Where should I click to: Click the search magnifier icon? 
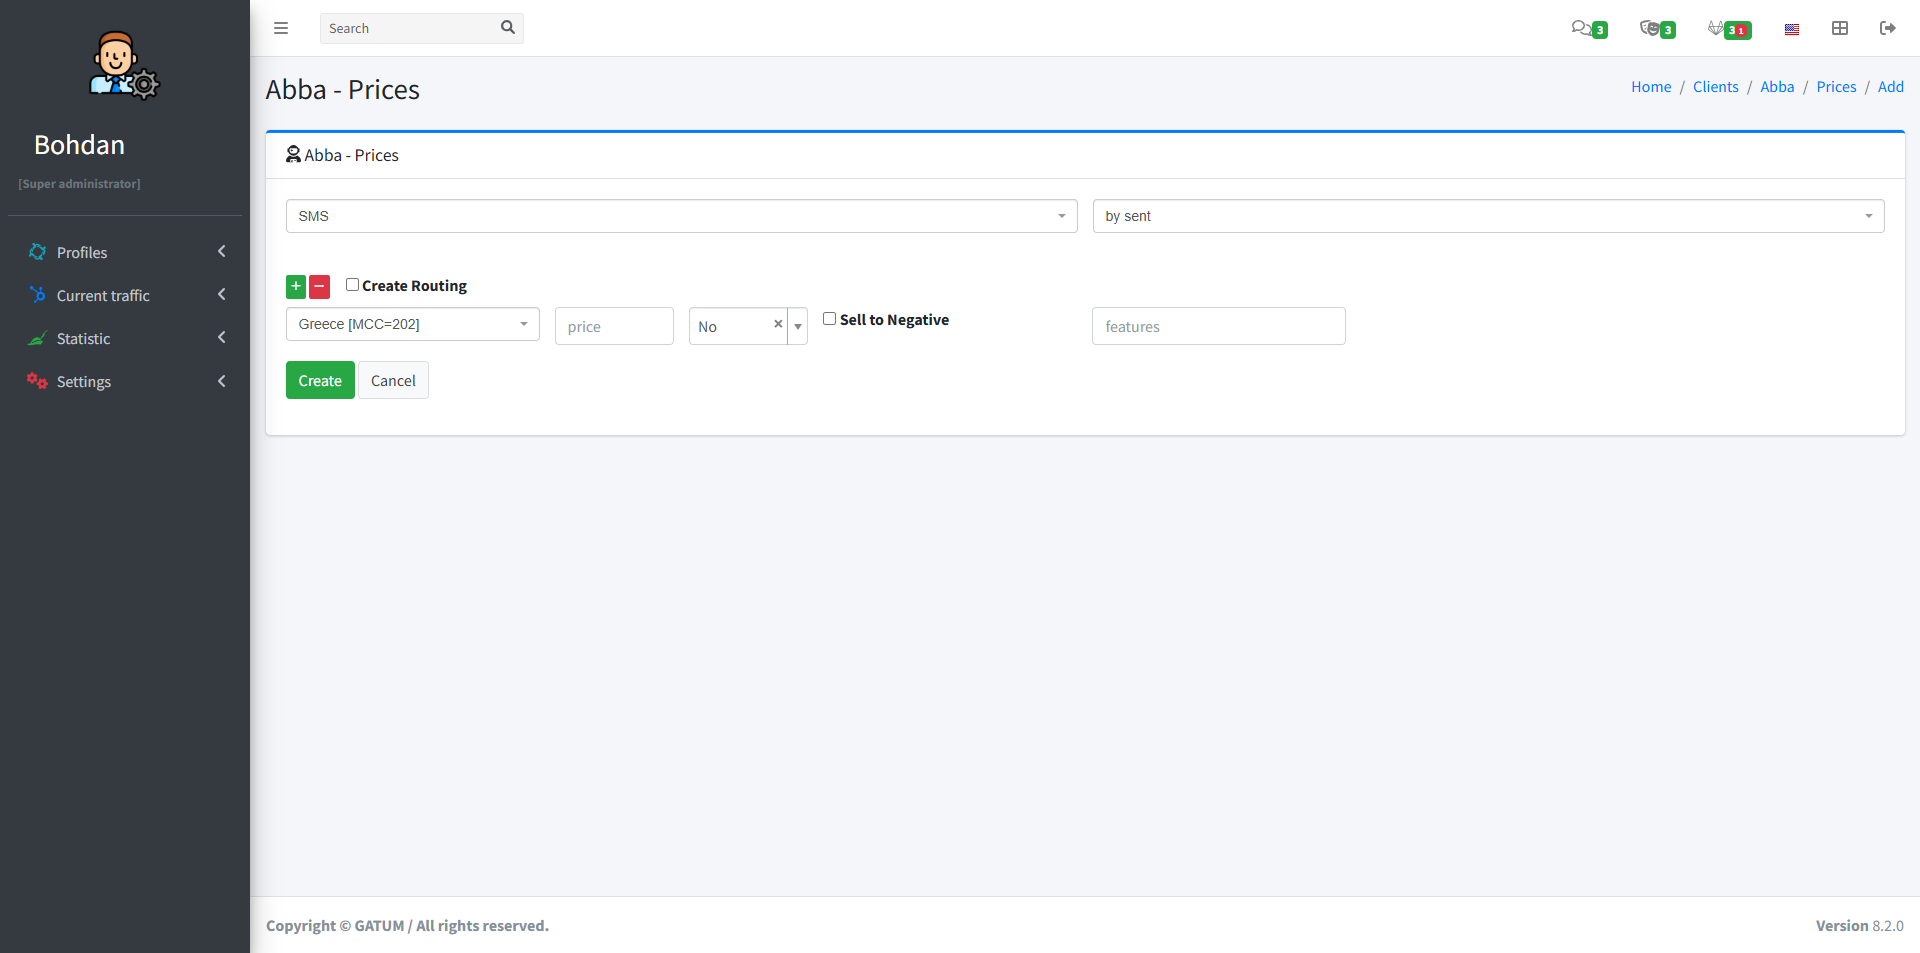(x=507, y=28)
